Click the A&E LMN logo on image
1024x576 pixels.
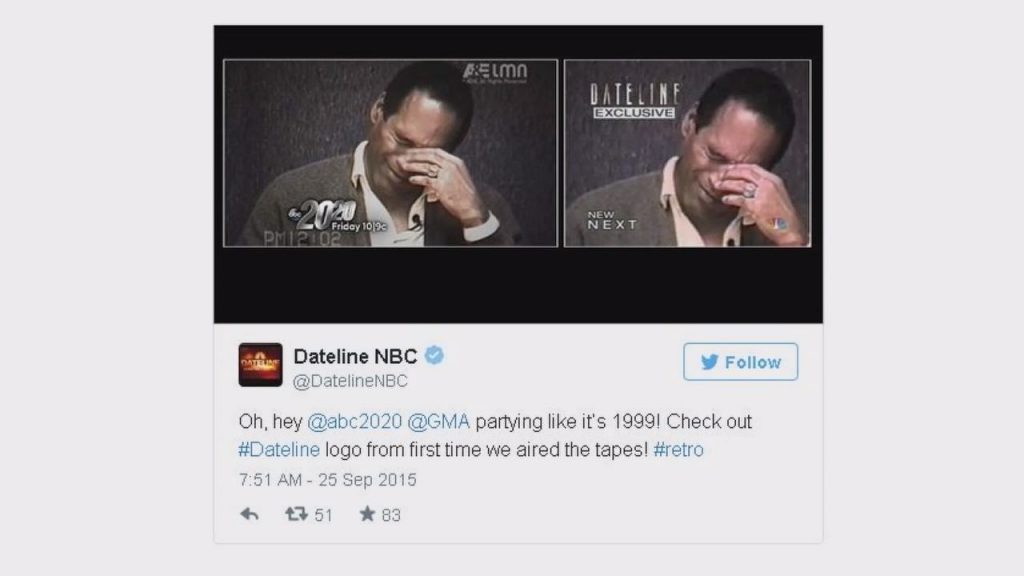tap(496, 72)
